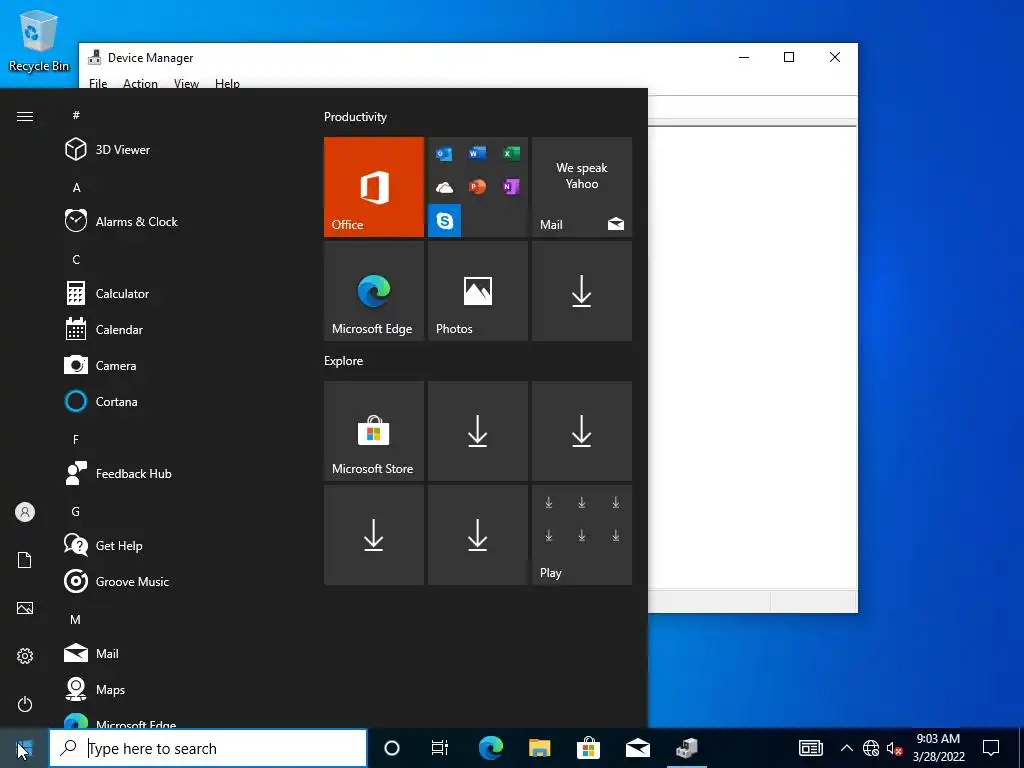Click the letter F group header
The height and width of the screenshot is (768, 1024).
pos(76,440)
